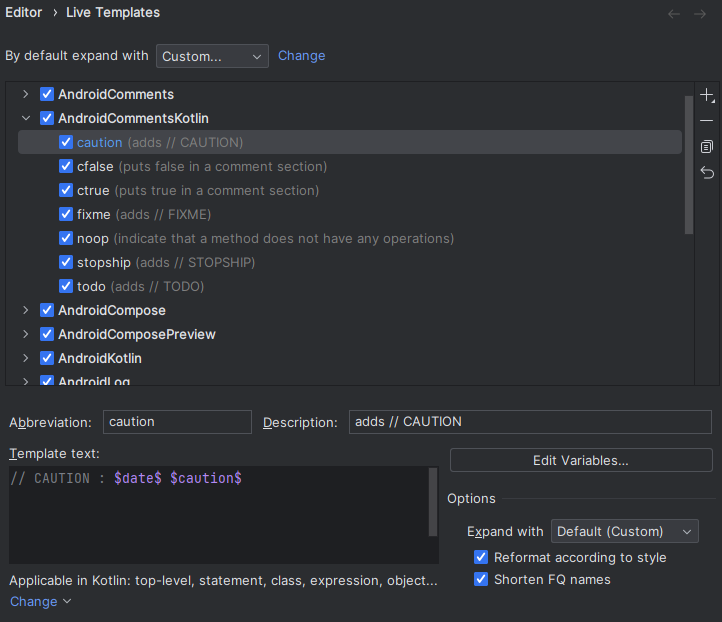Screen dimensions: 722x622
Task: Click the Duplicate template icon
Action: tap(707, 147)
